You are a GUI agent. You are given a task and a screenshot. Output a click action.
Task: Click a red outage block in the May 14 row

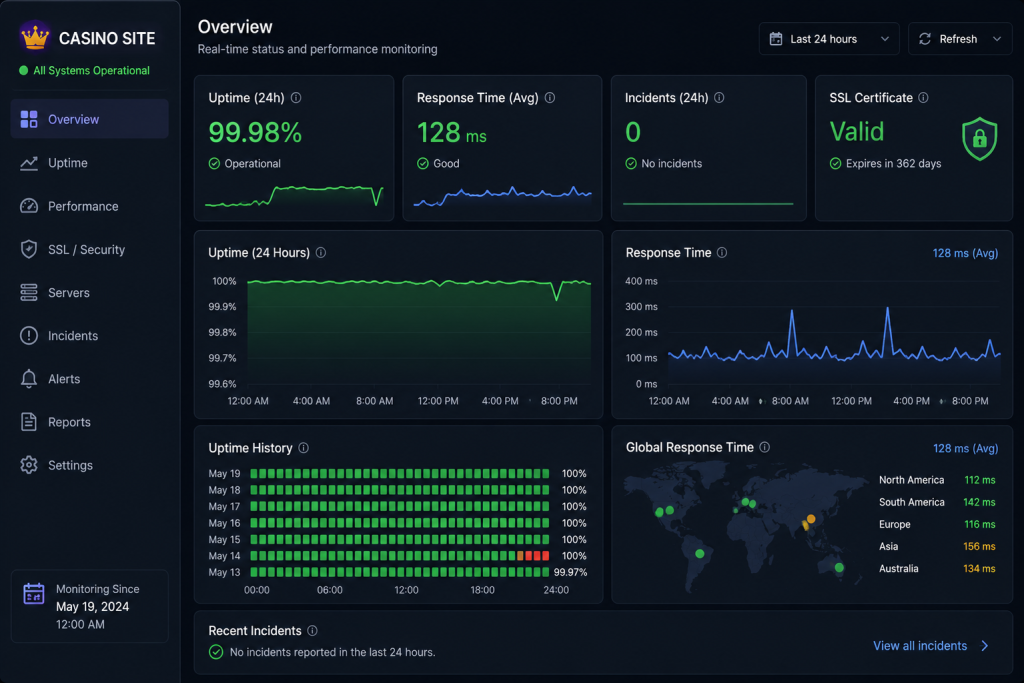point(528,556)
